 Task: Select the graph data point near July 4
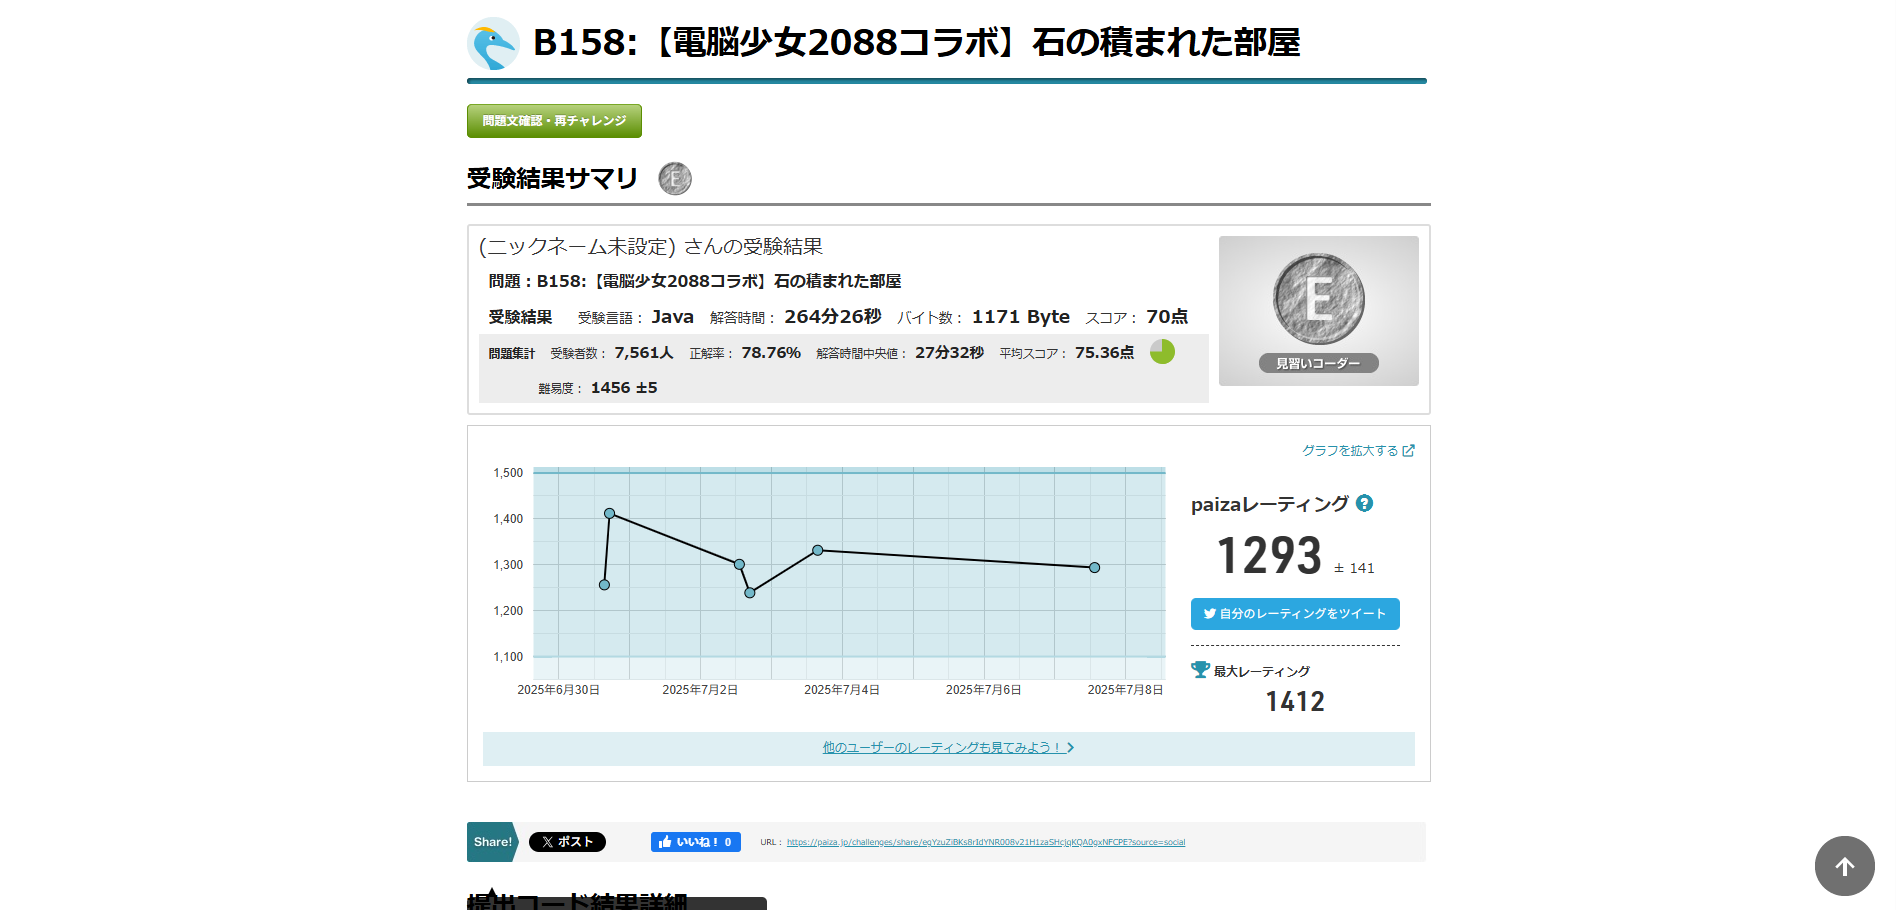pyautogui.click(x=818, y=551)
